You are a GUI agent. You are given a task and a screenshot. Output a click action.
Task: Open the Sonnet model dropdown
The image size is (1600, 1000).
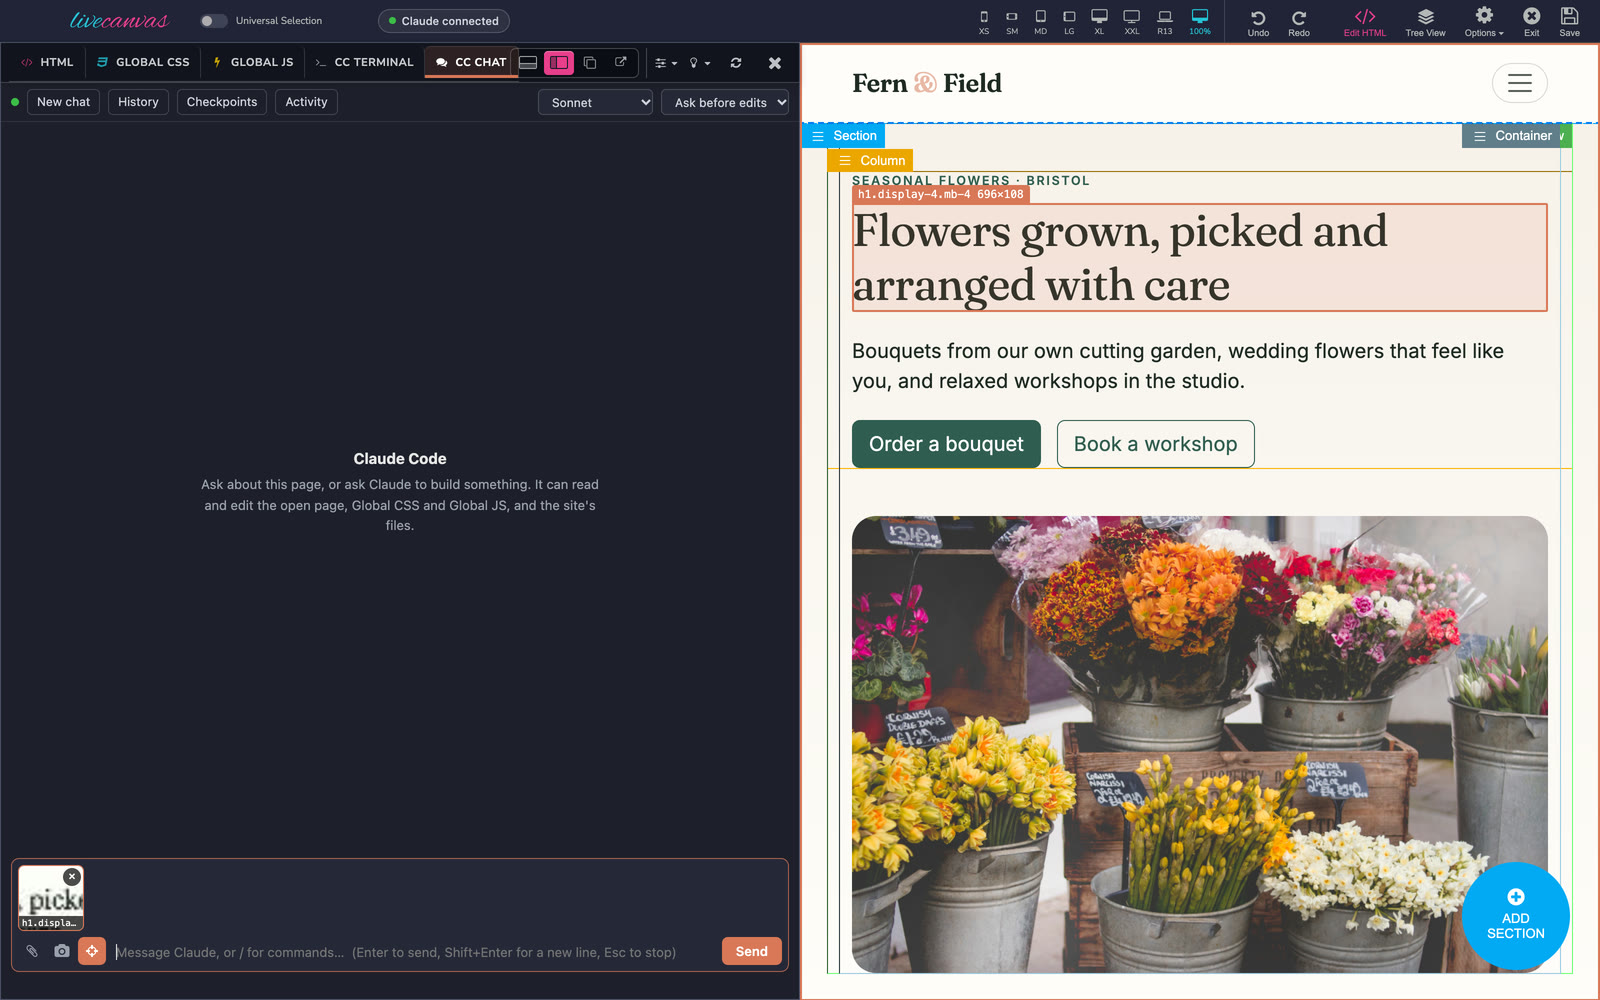(x=595, y=102)
